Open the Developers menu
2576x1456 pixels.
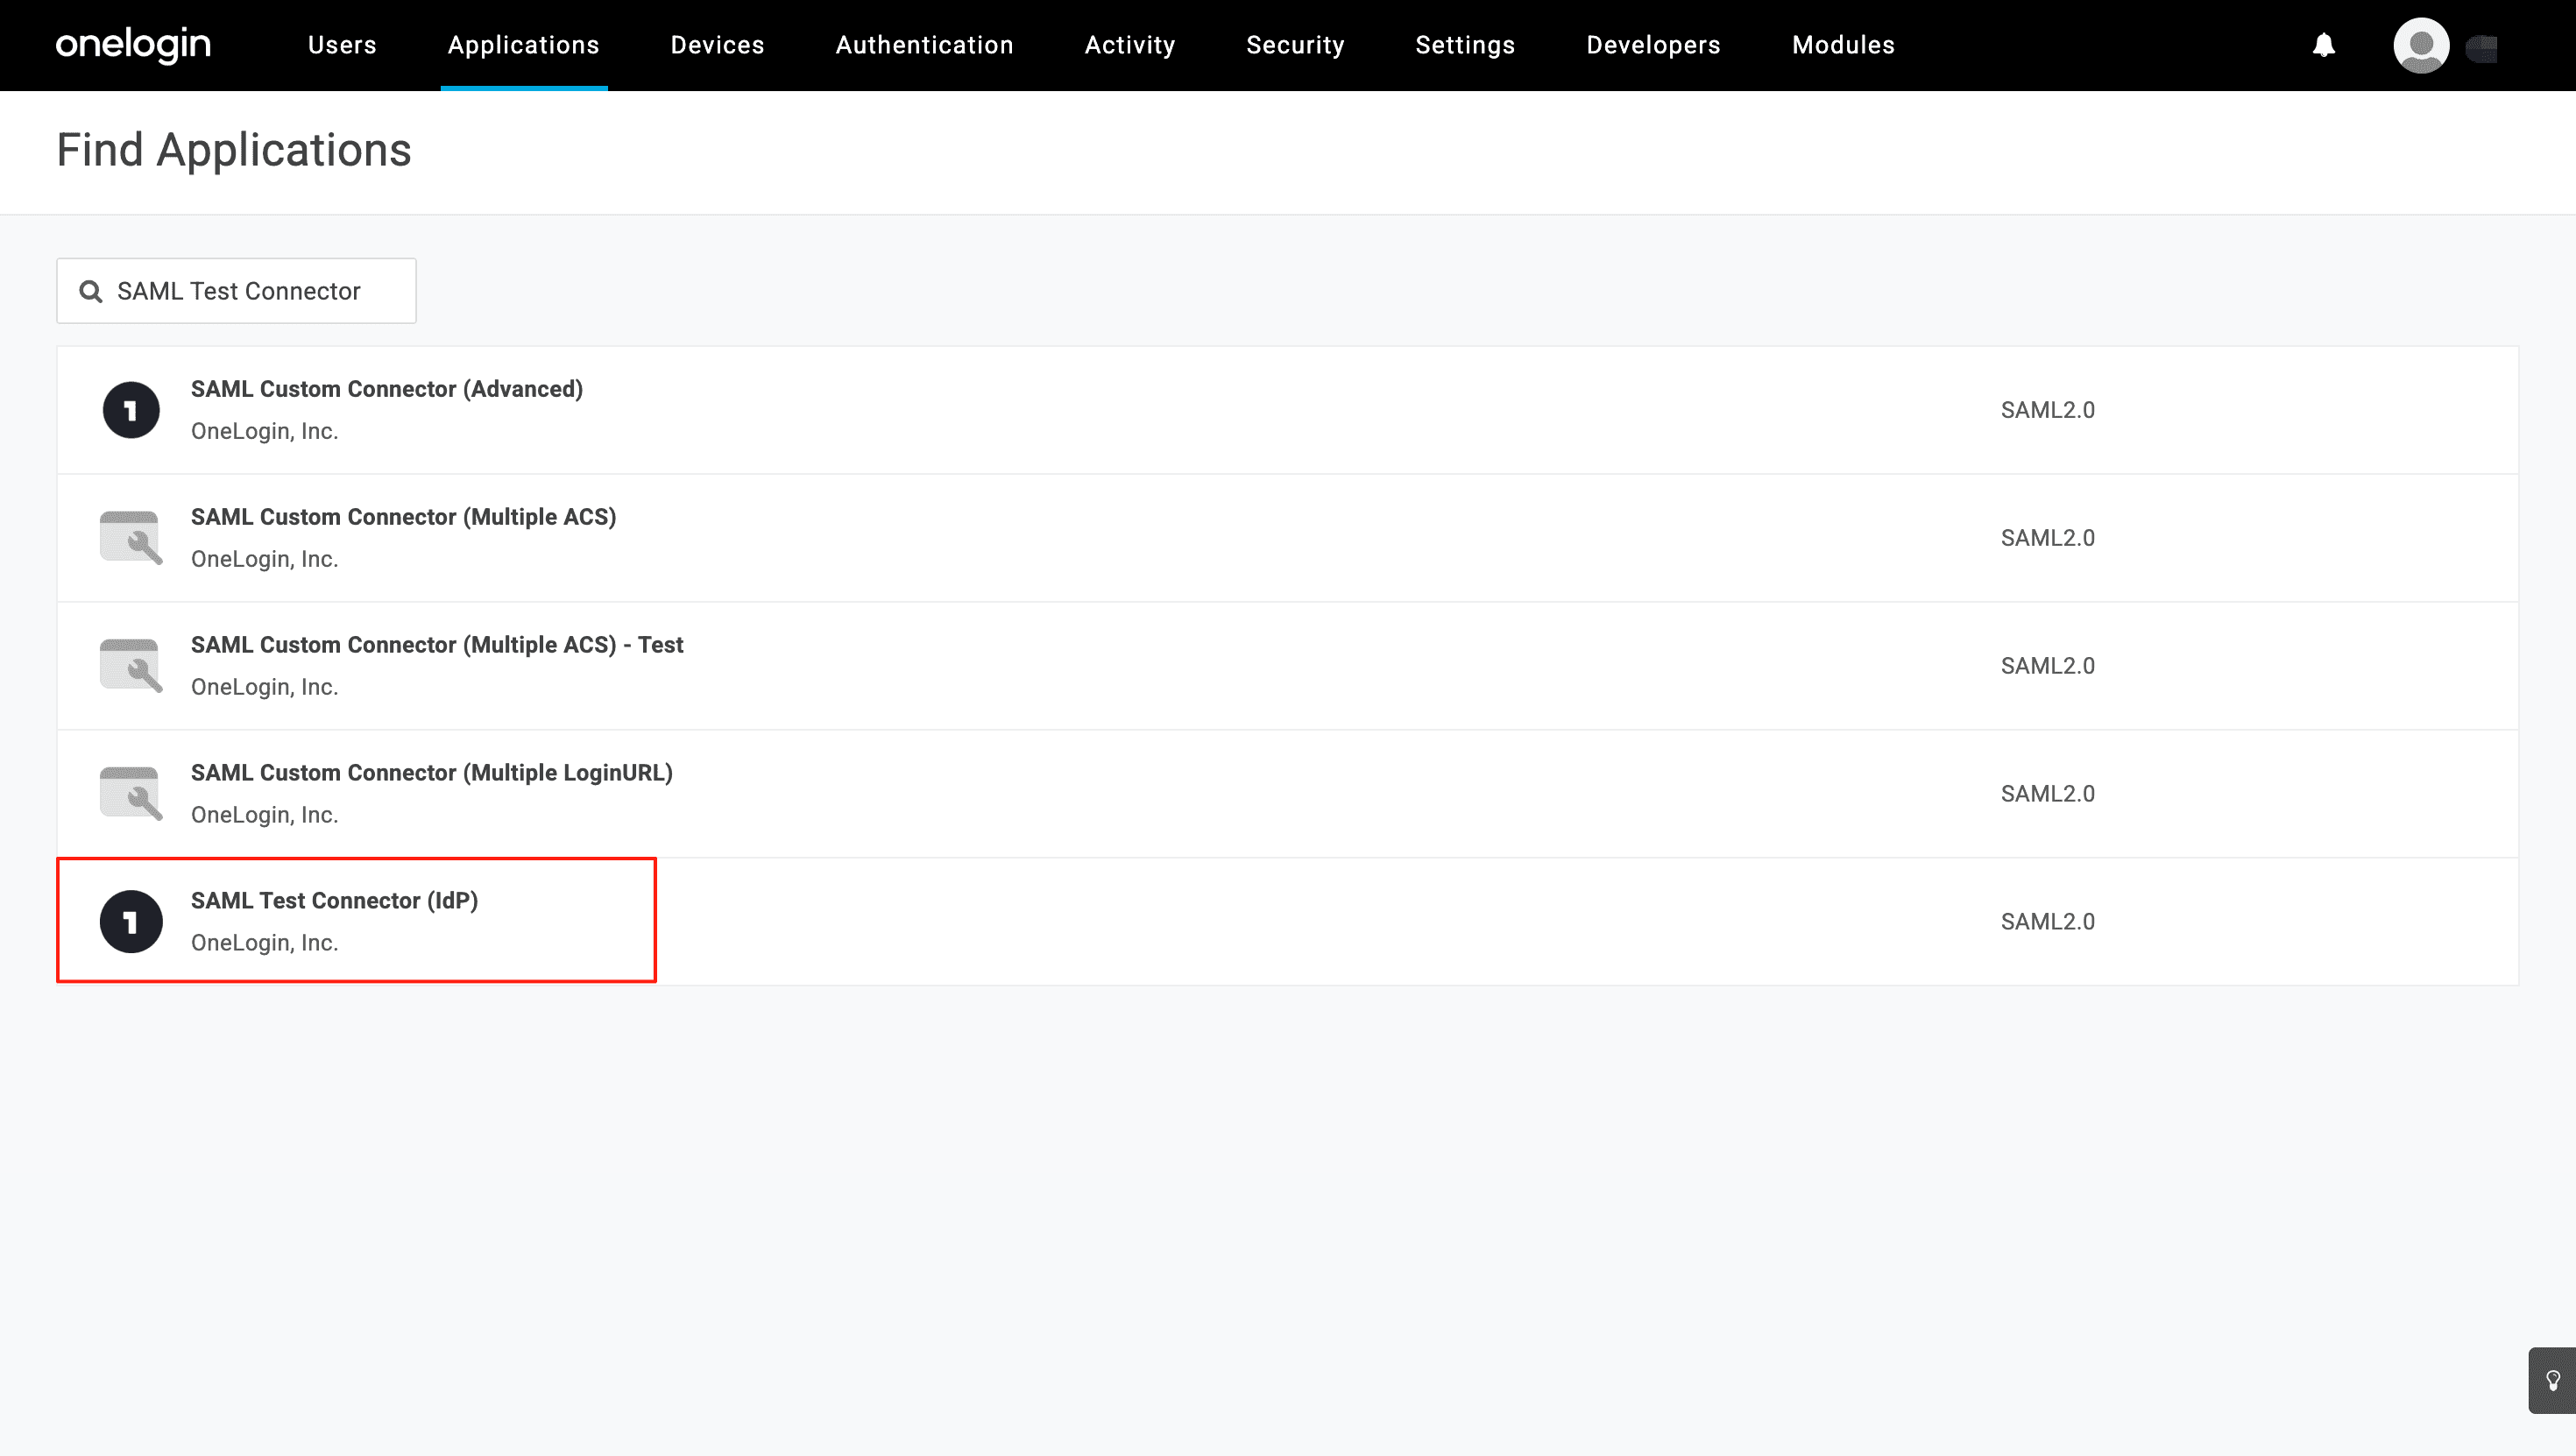coord(1653,45)
